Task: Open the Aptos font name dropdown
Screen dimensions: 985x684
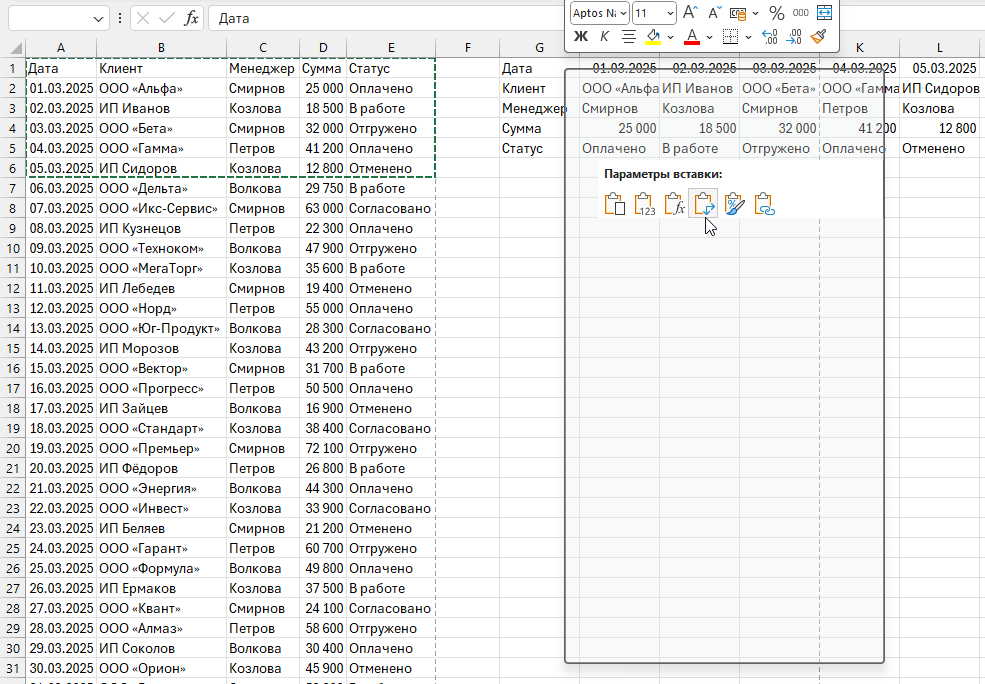Action: click(x=623, y=13)
